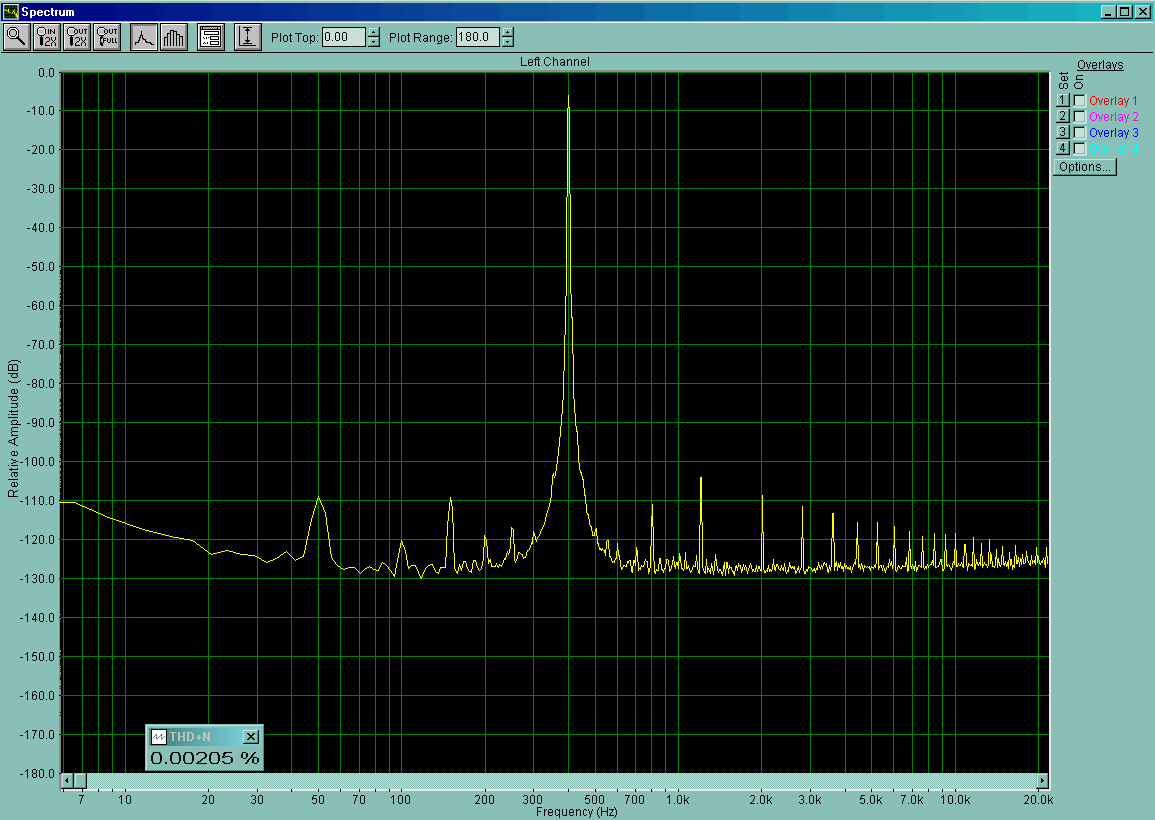The width and height of the screenshot is (1155, 820).
Task: Click the Frequency (Hz) axis label
Action: pyautogui.click(x=577, y=812)
